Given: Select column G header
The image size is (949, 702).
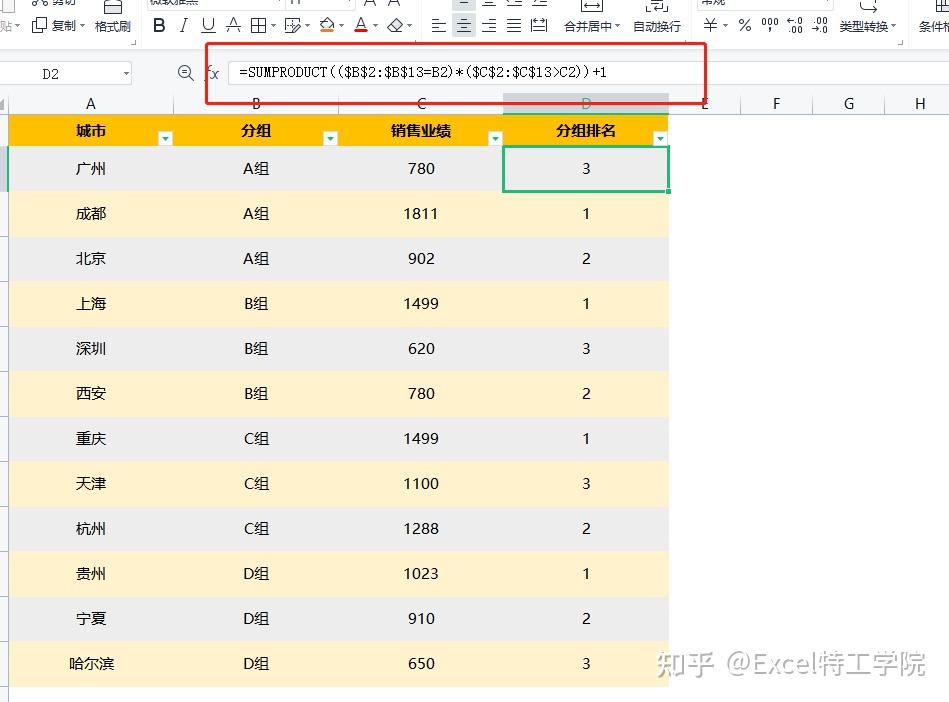Looking at the screenshot, I should click(x=849, y=103).
